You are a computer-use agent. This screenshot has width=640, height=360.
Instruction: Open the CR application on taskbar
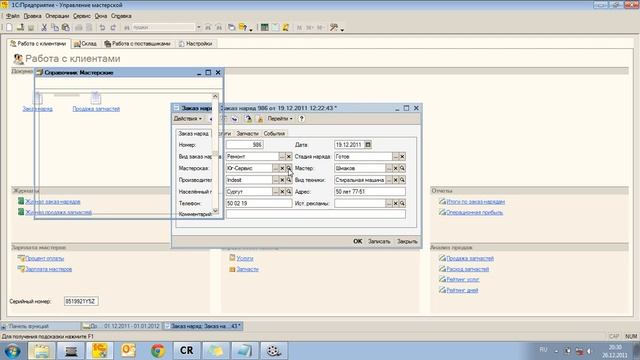(x=187, y=351)
